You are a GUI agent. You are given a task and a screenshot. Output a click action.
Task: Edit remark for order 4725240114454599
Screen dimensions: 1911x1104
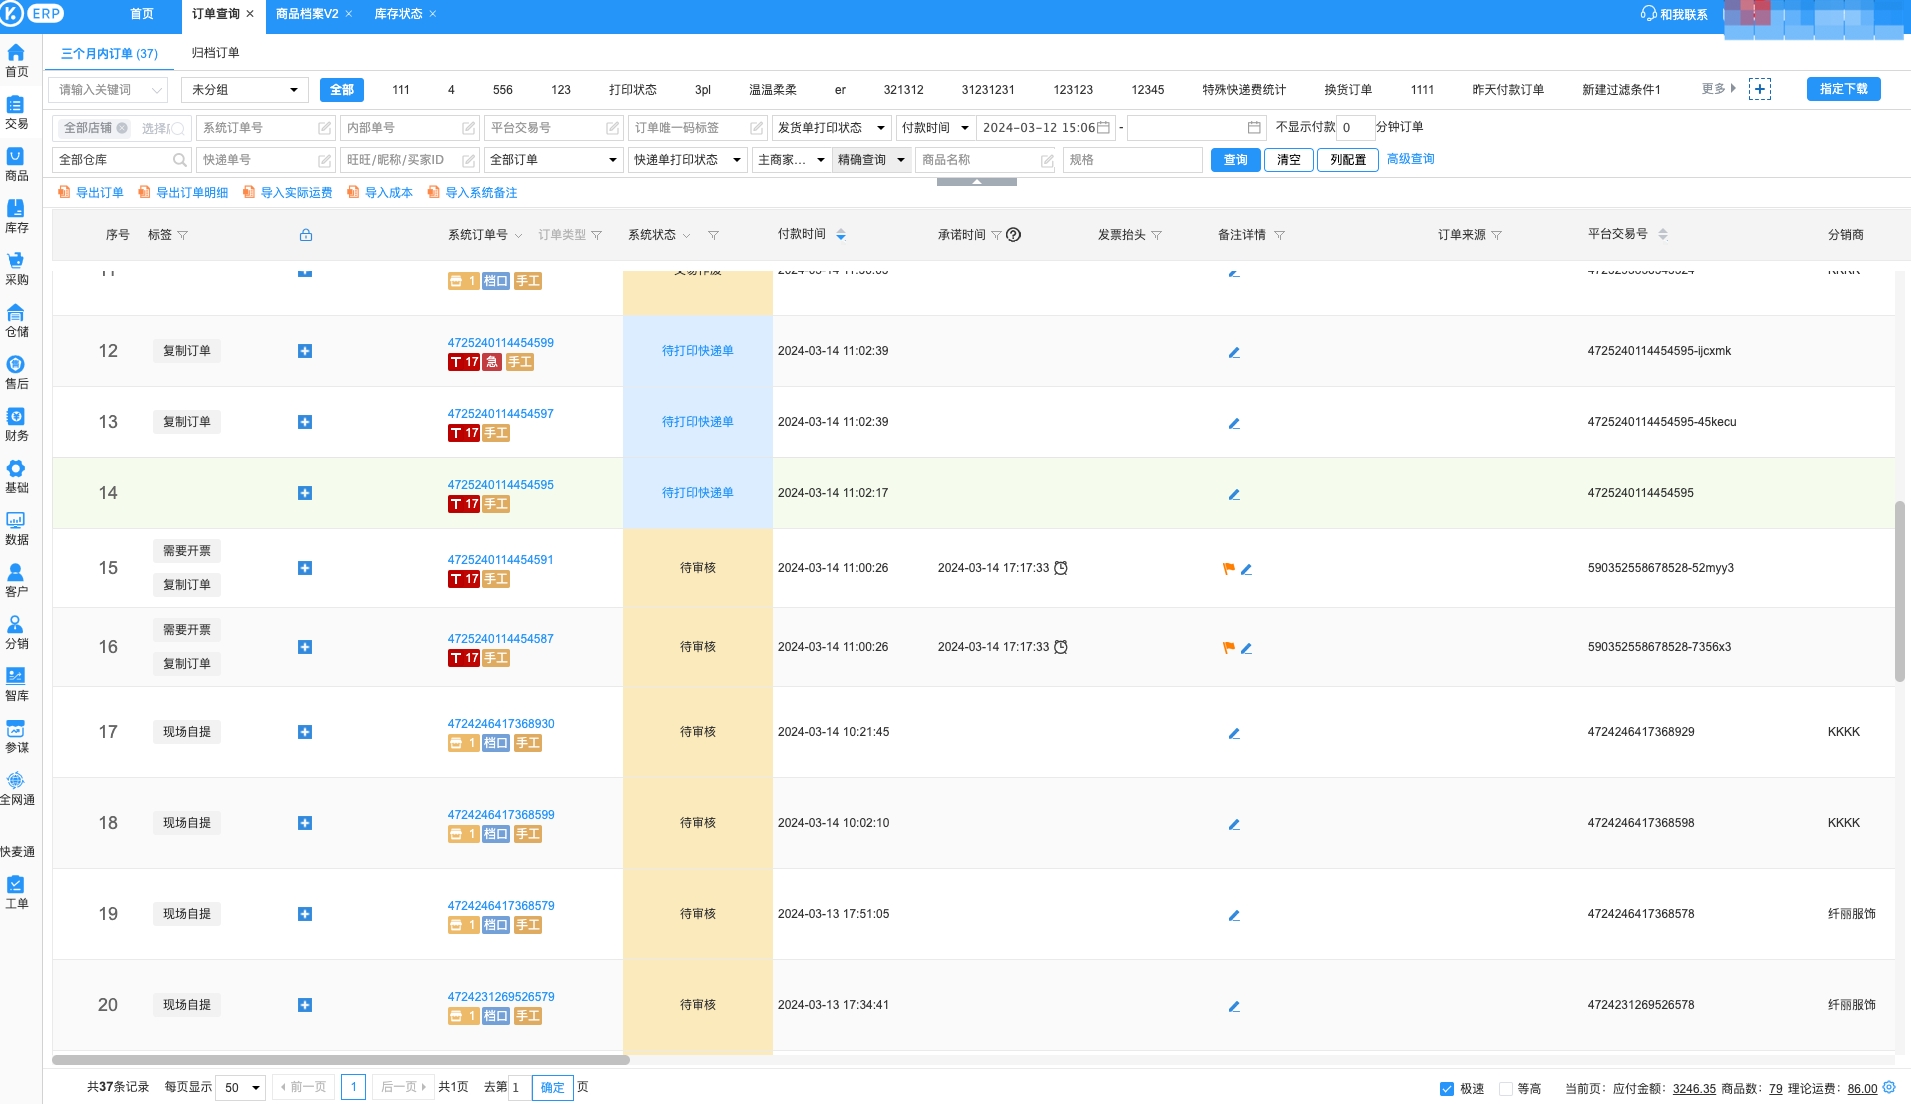pos(1234,352)
